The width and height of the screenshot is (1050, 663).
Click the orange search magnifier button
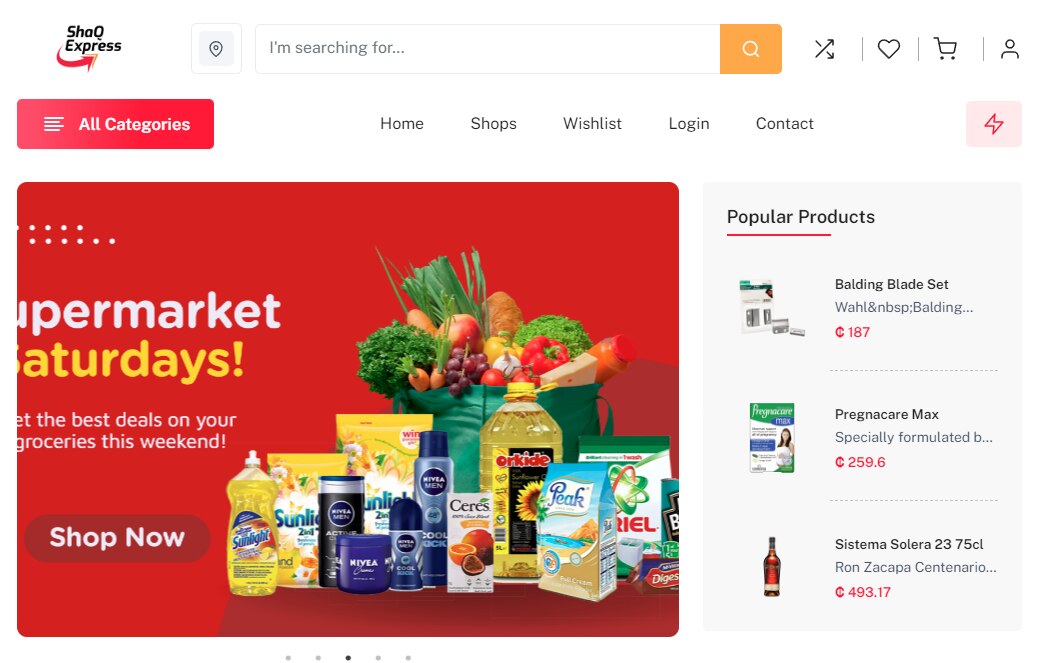[751, 49]
